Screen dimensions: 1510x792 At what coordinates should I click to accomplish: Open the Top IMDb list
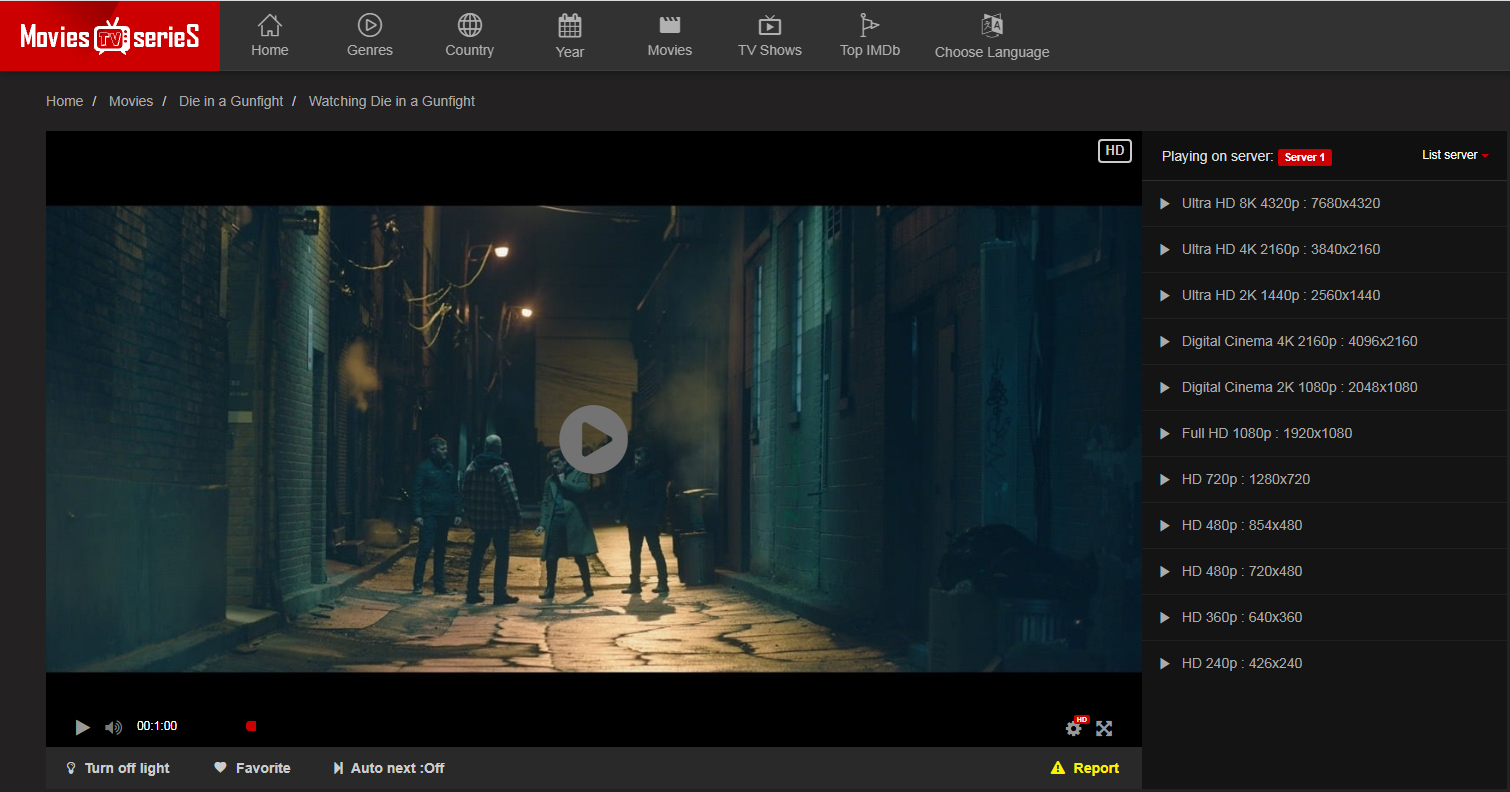point(870,36)
